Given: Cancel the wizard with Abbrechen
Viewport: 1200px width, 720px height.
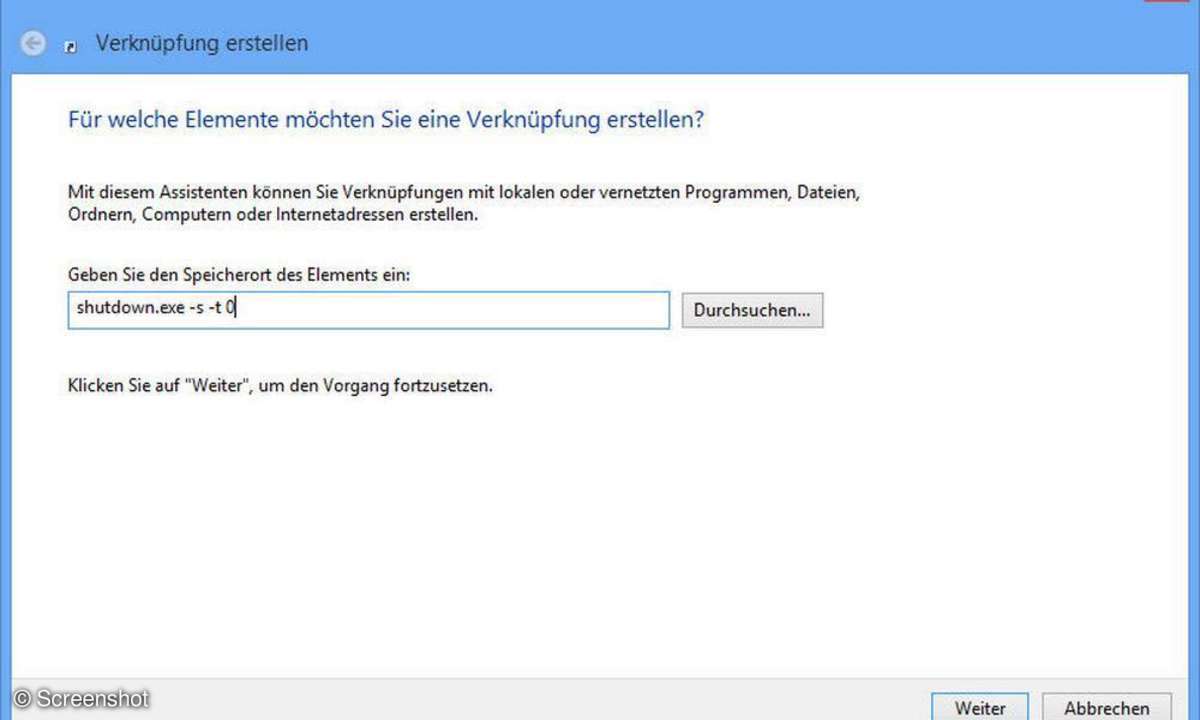Looking at the screenshot, I should coord(1106,706).
